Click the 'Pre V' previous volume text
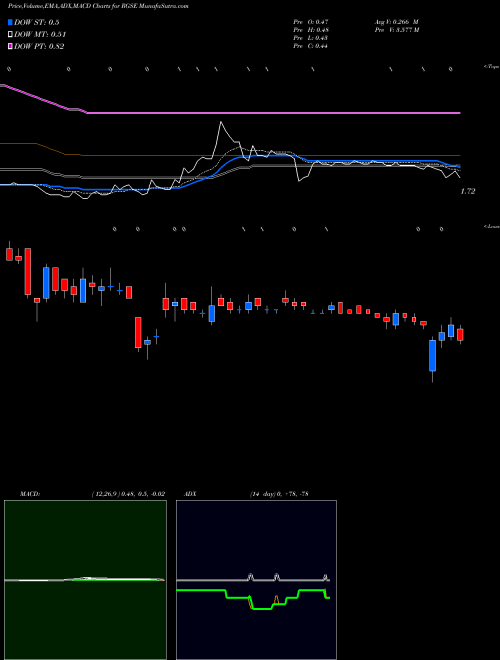Image resolution: width=500 pixels, height=660 pixels. point(396,30)
